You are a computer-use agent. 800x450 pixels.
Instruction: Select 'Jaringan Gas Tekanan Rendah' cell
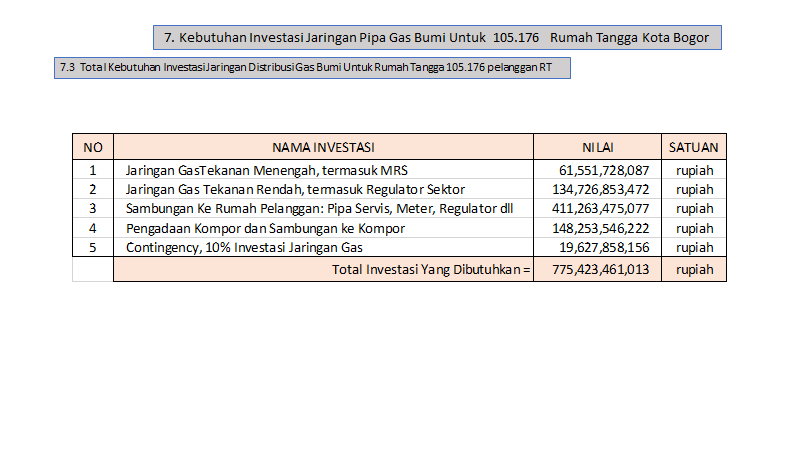pos(323,189)
